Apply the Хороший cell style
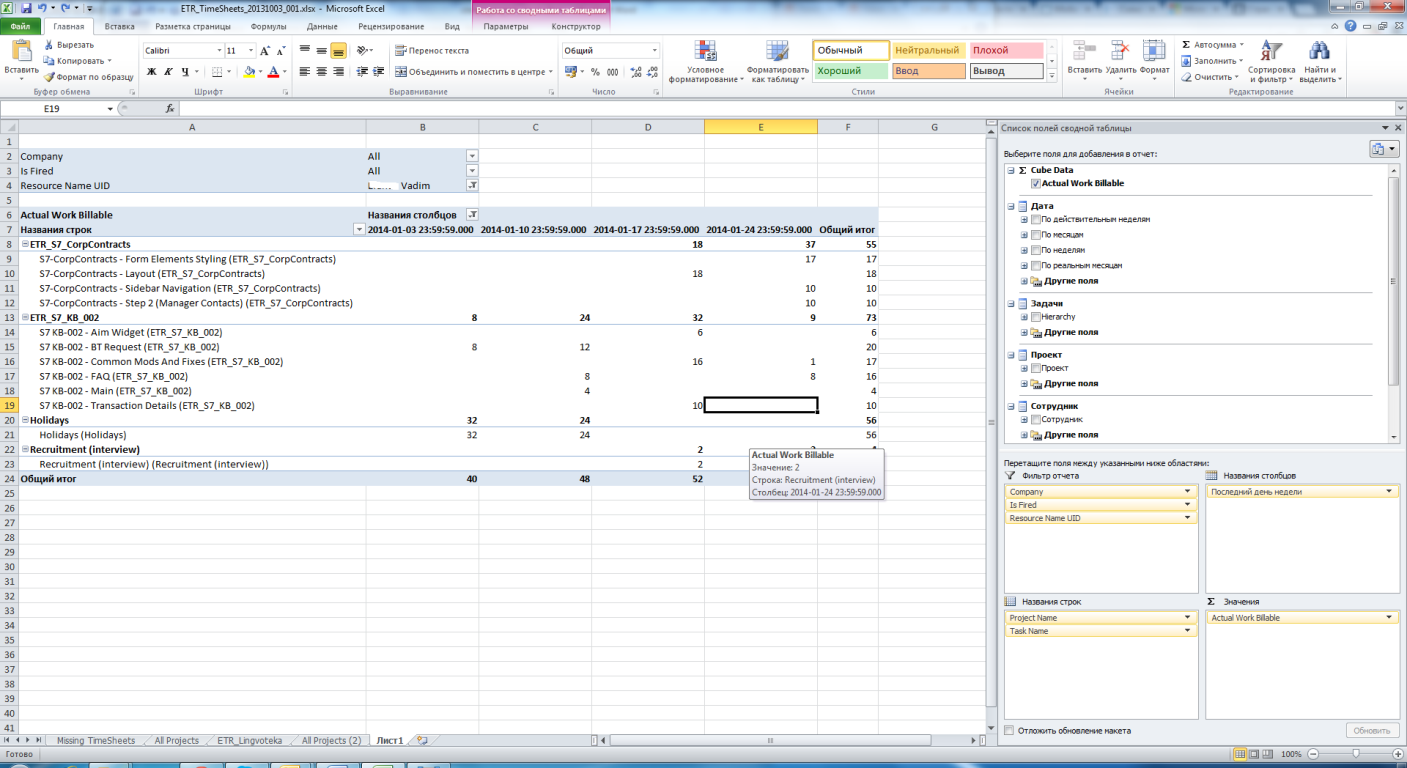1407x768 pixels. click(x=851, y=71)
